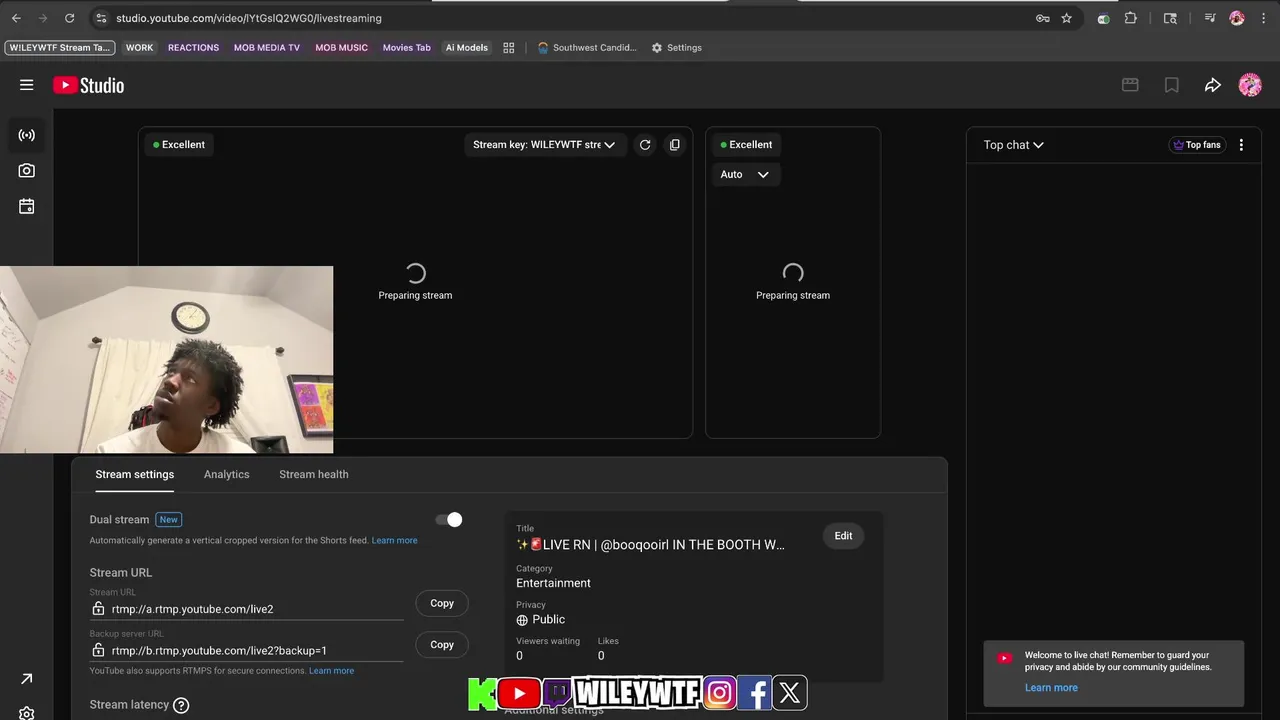Open Learn more link about RTMPS

pyautogui.click(x=332, y=671)
